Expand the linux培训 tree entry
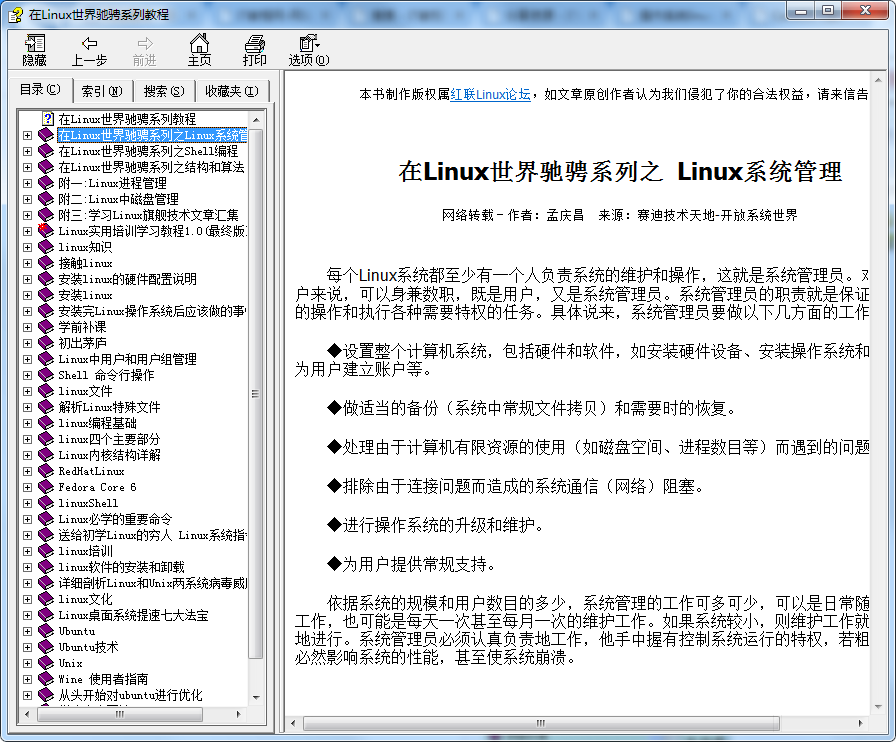Screen dimensions: 896x742 [26, 551]
